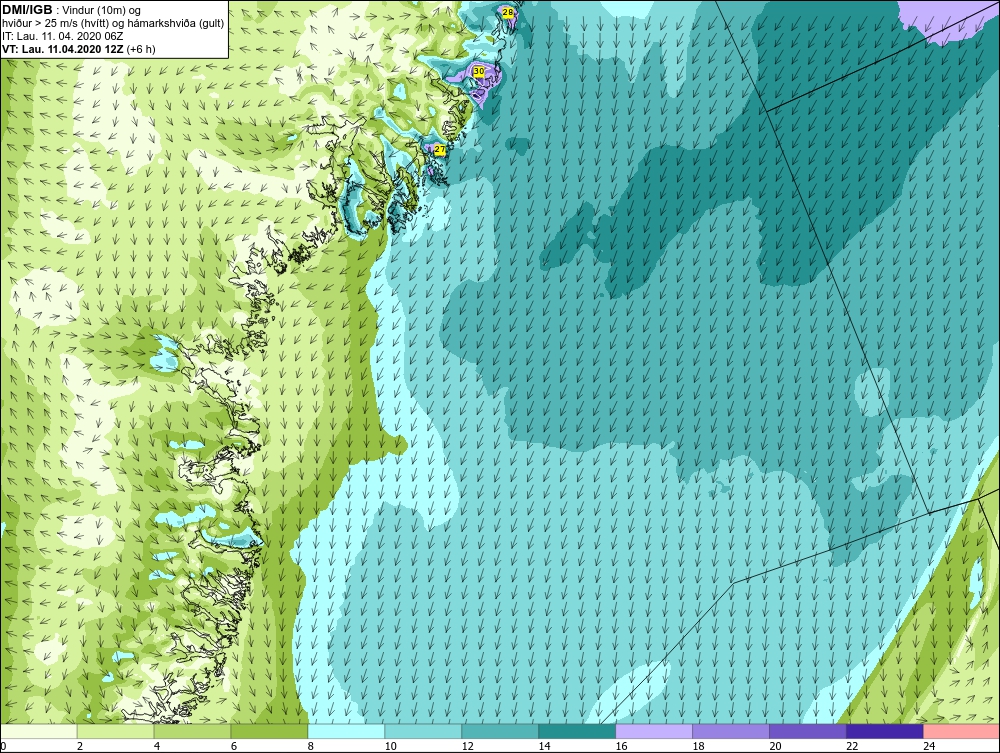Click the legend scale number 12
The width and height of the screenshot is (1000, 753).
coord(467,746)
